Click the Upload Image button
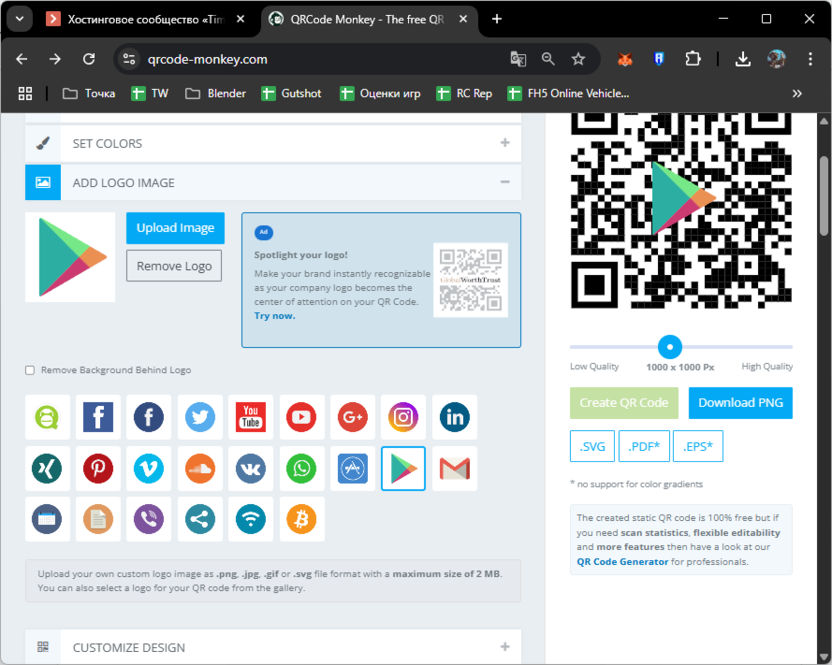Screen dimensions: 832x665 [175, 228]
